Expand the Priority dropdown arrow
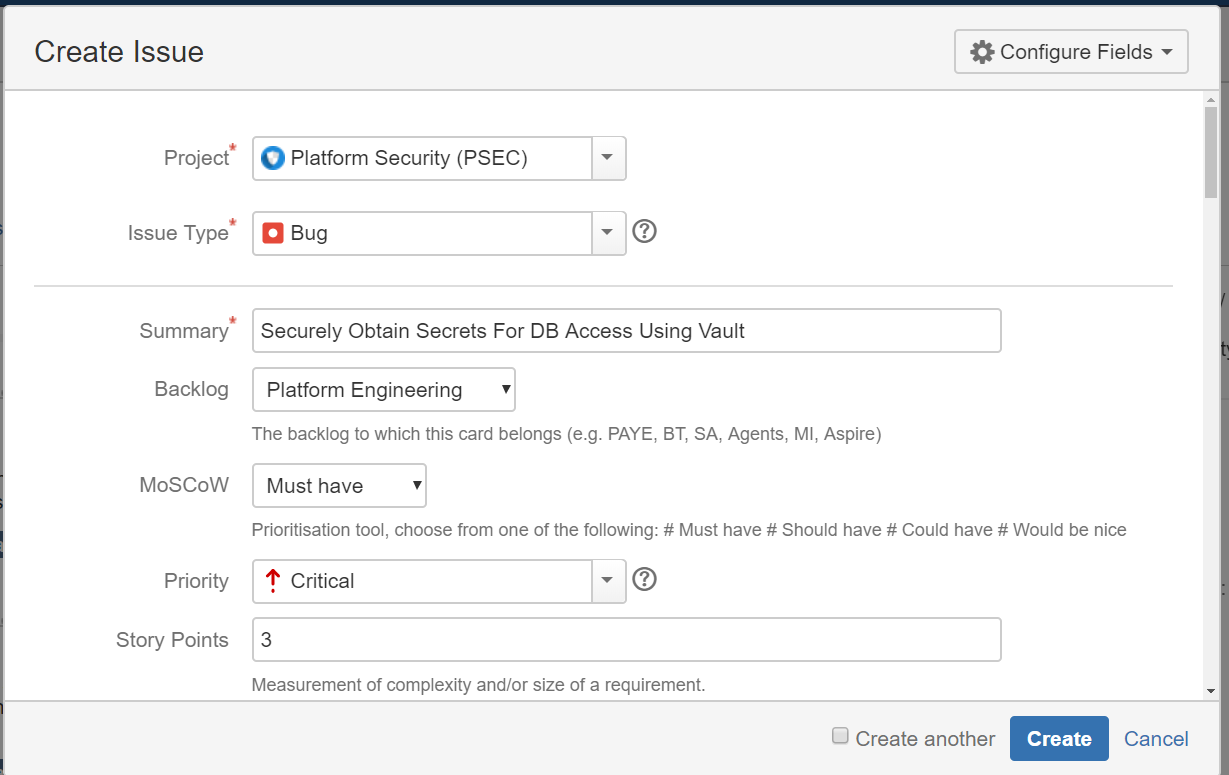The image size is (1229, 775). tap(609, 581)
